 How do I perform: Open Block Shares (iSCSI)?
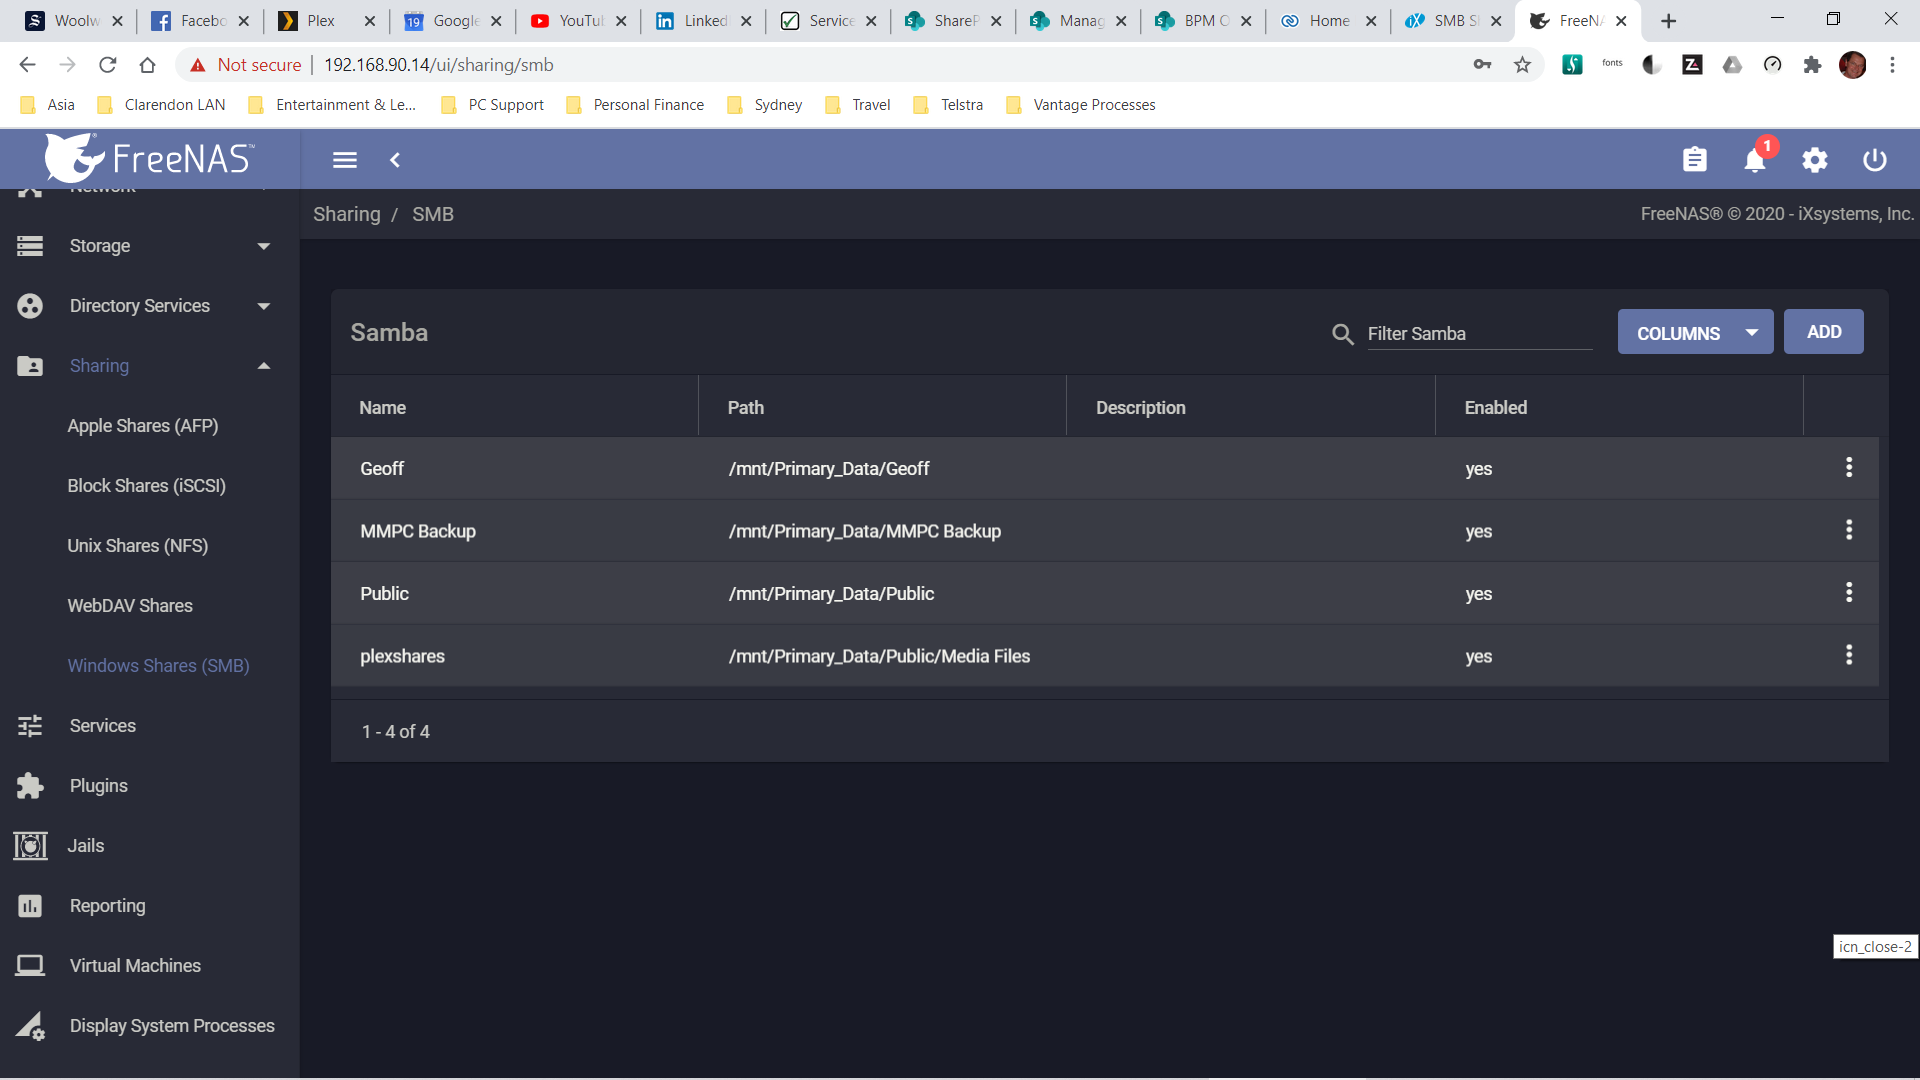147,486
